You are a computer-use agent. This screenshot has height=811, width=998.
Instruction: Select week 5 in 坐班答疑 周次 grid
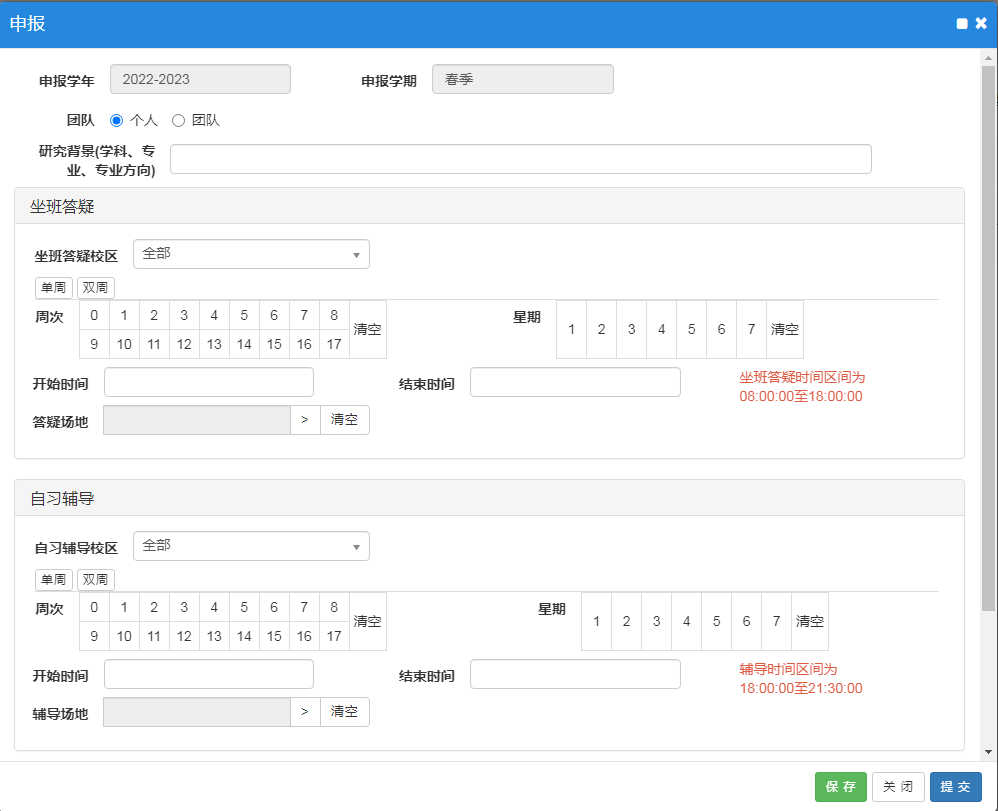[244, 315]
